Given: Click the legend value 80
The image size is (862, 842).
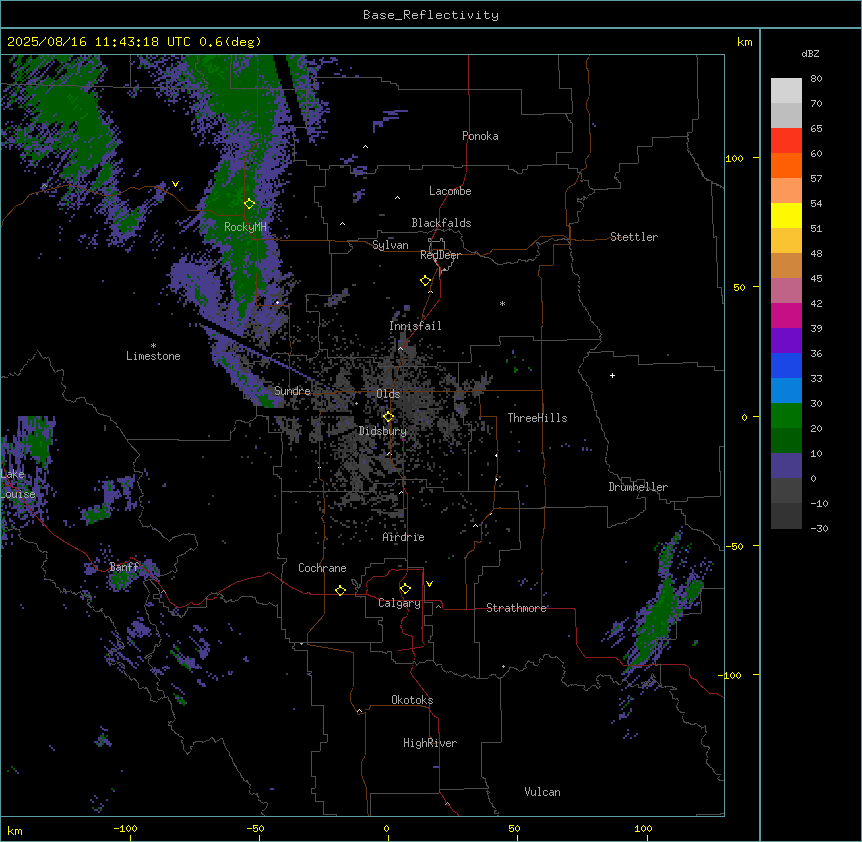Looking at the screenshot, I should (816, 79).
